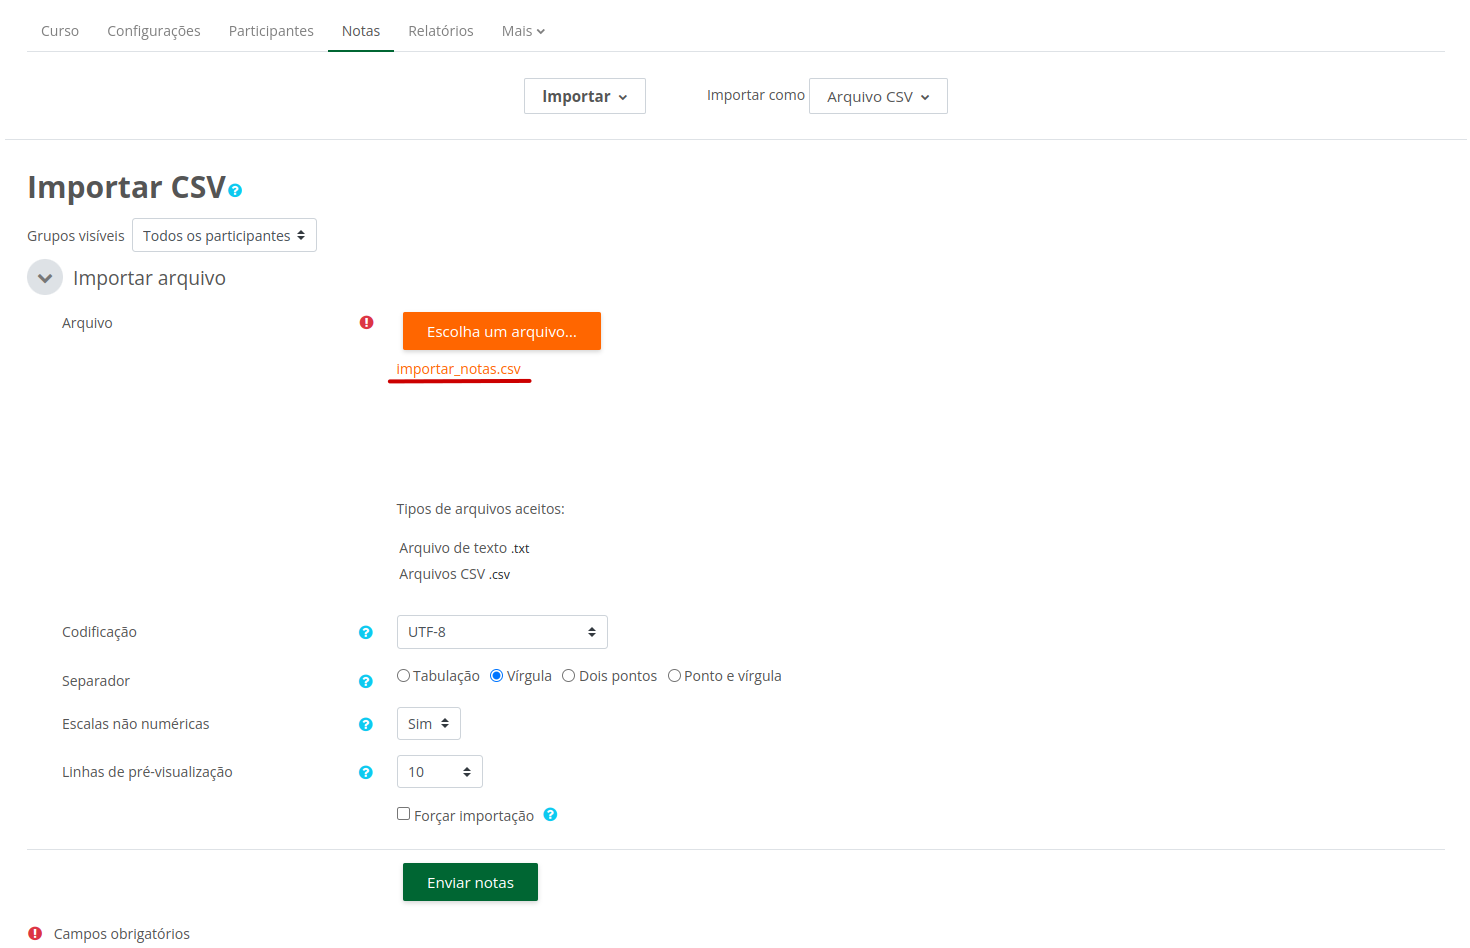Show help for Escalas não numéricas
Screen dimensions: 1470x948
tap(366, 724)
